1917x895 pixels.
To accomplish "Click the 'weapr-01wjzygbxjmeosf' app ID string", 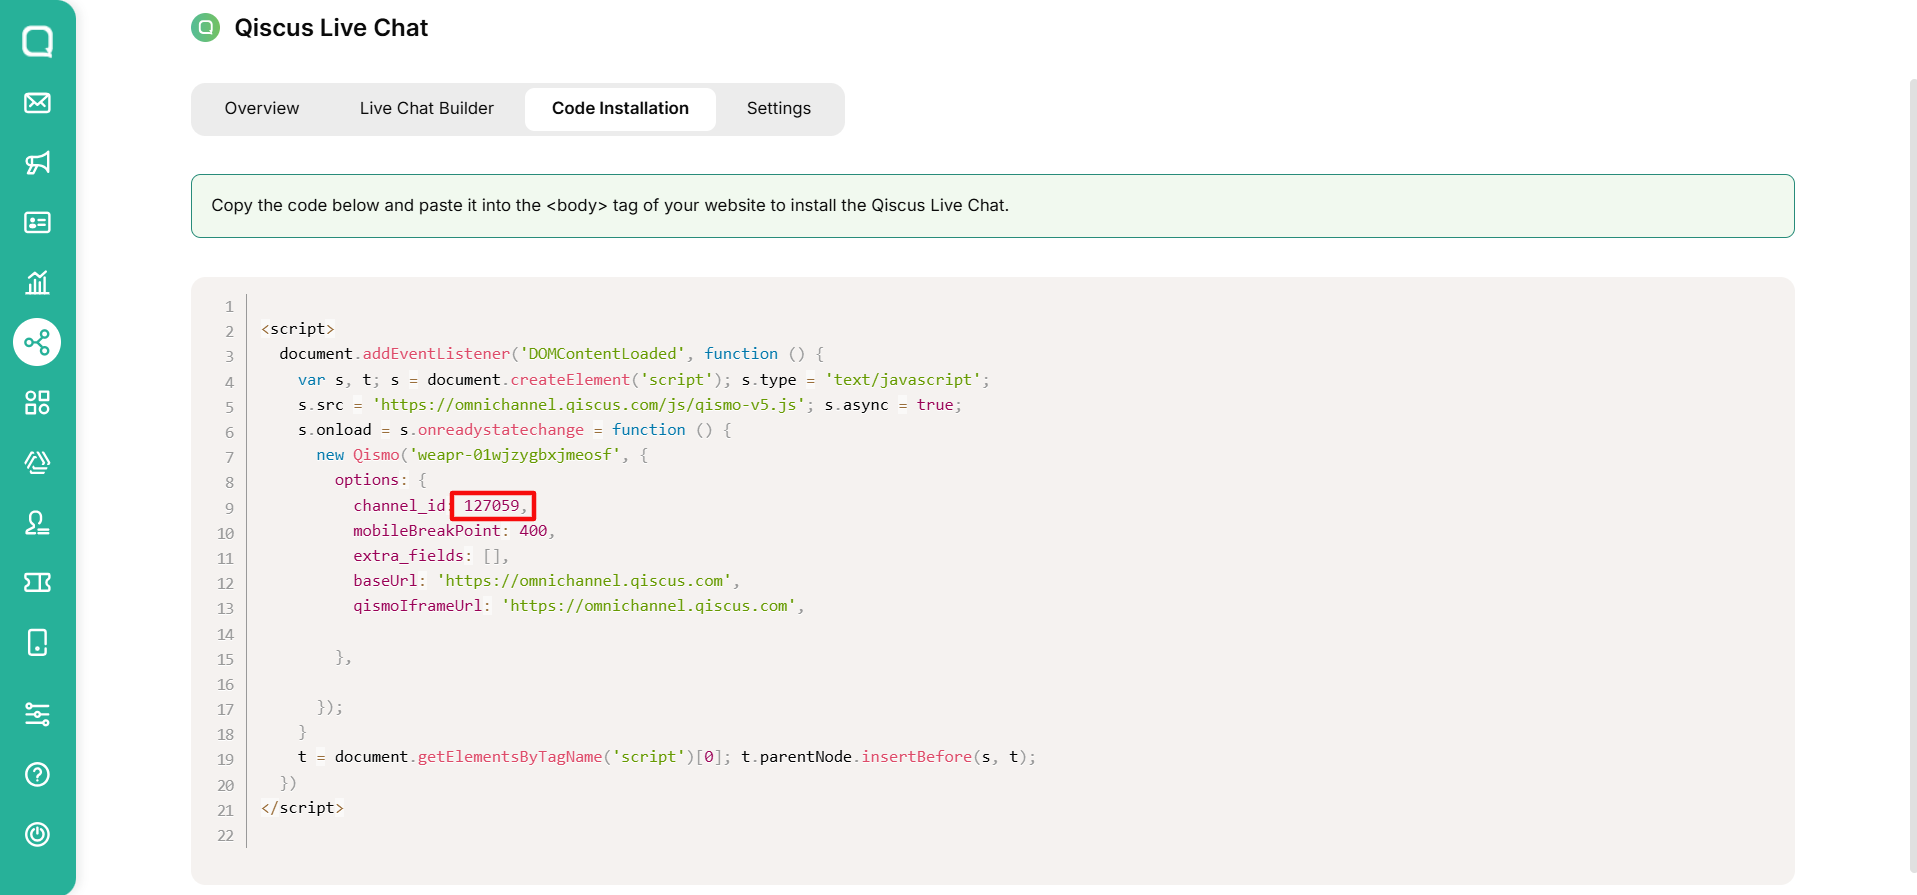I will (514, 455).
